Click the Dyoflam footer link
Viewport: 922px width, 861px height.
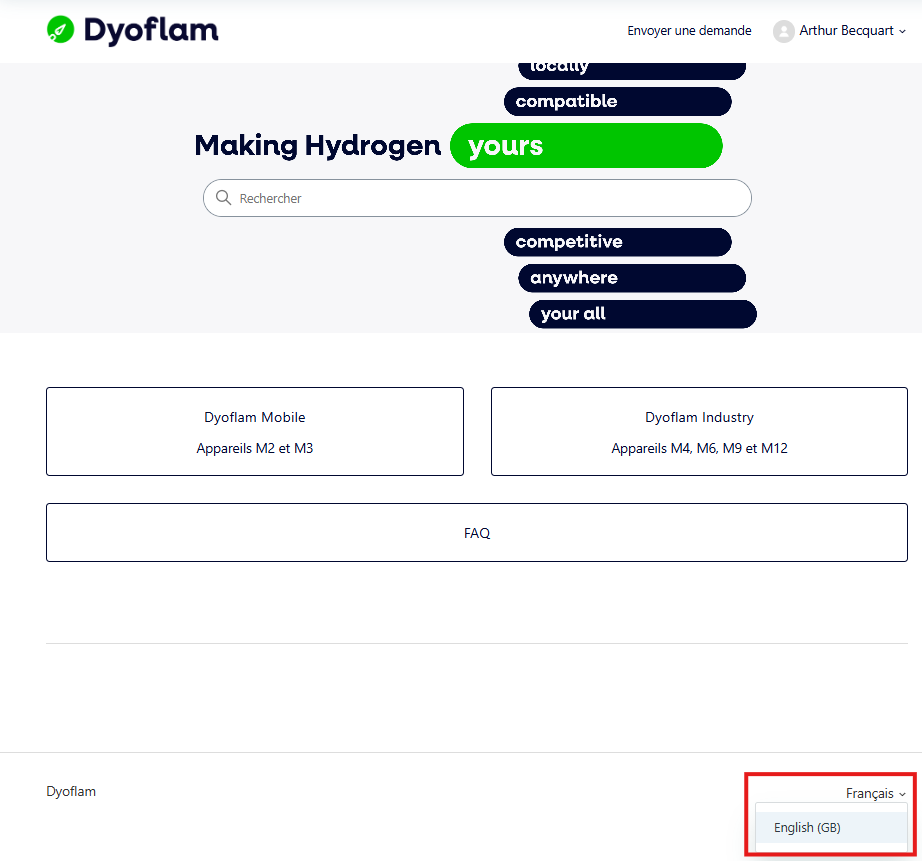71,791
